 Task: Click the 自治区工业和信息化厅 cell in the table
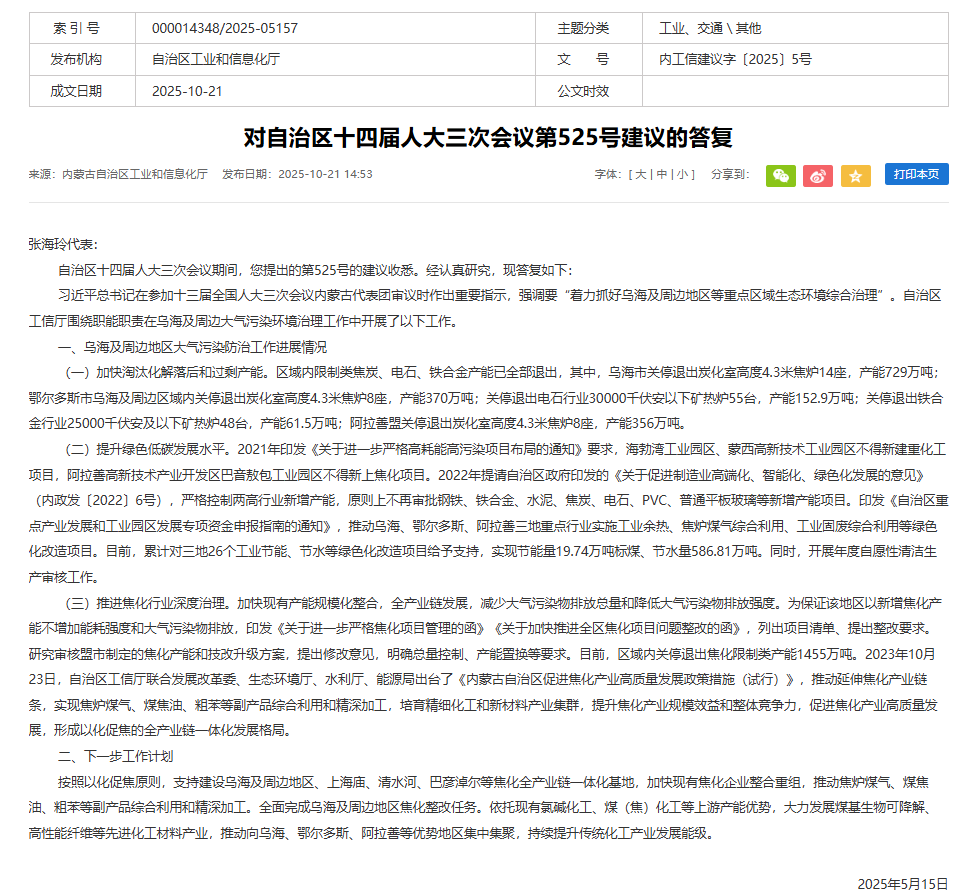[215, 59]
